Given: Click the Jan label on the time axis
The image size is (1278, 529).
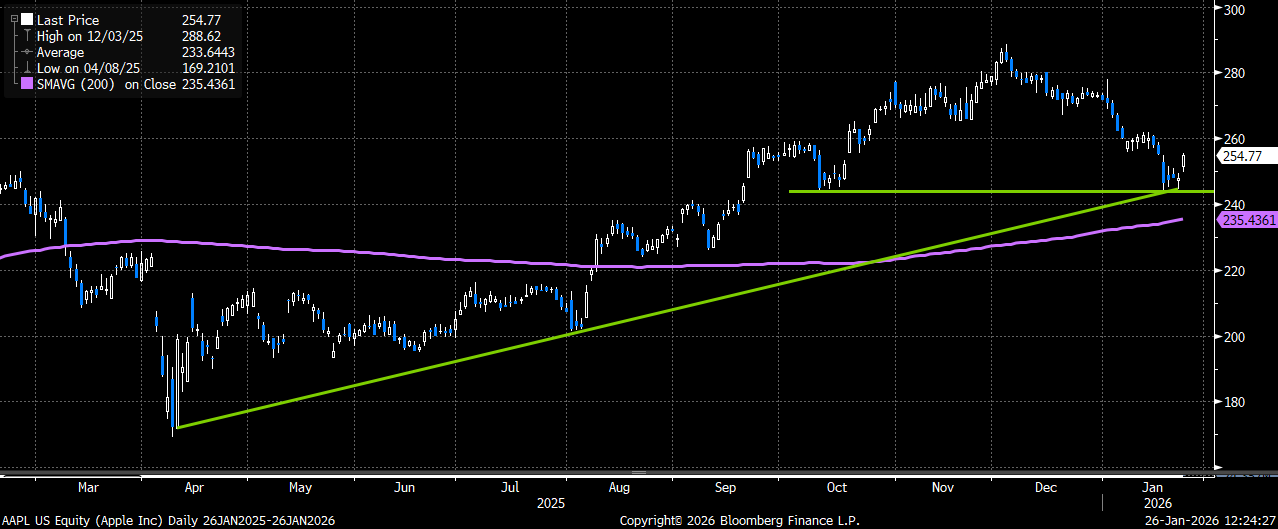Looking at the screenshot, I should pos(1154,489).
